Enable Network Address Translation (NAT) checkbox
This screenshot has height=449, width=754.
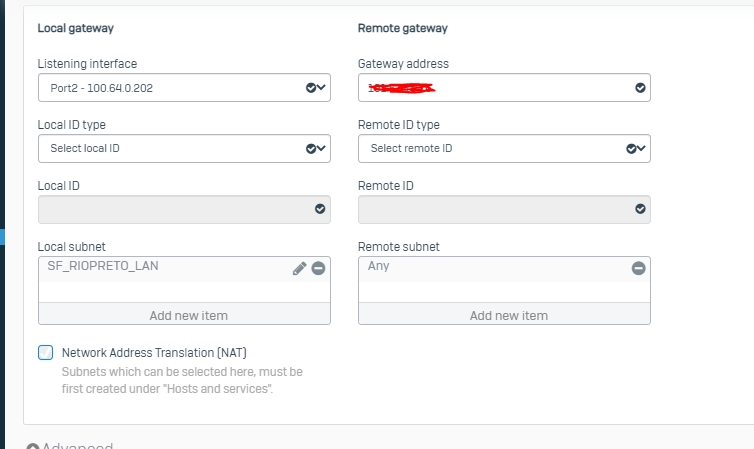coord(46,352)
